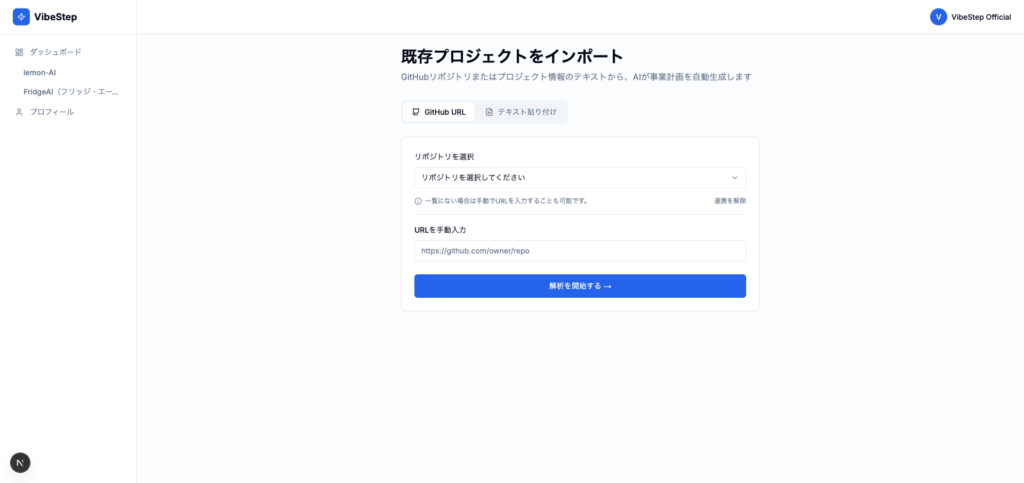Switch to the GitHub URL tab

click(x=439, y=112)
